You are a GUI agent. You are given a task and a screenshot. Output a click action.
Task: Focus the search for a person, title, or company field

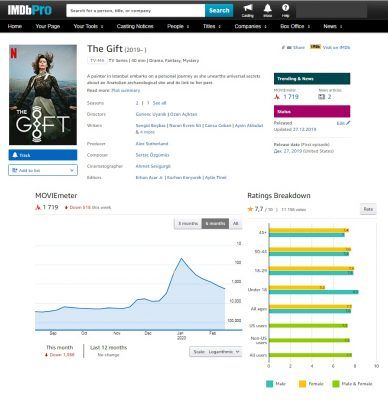(136, 11)
